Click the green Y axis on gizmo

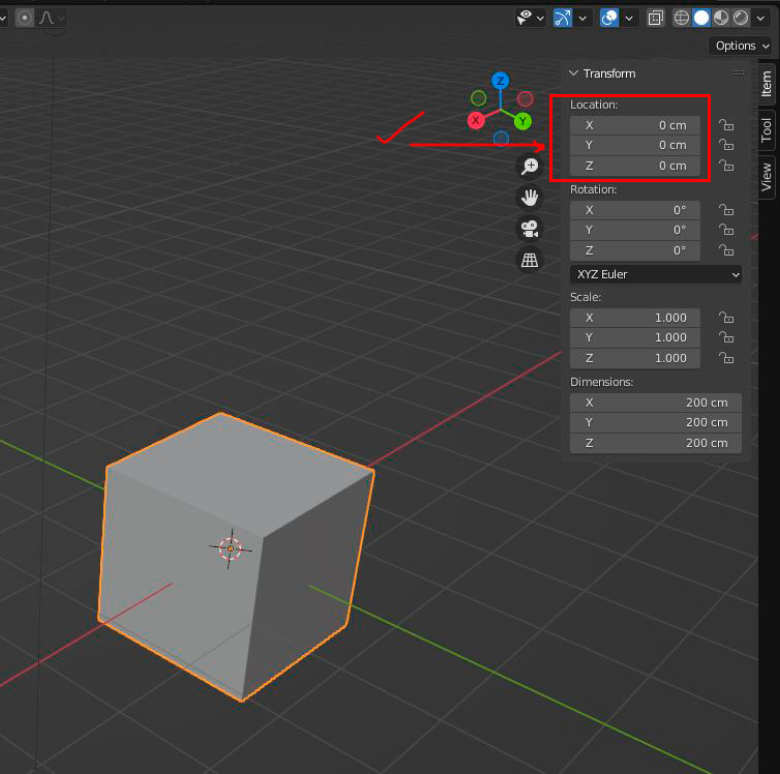coord(523,122)
